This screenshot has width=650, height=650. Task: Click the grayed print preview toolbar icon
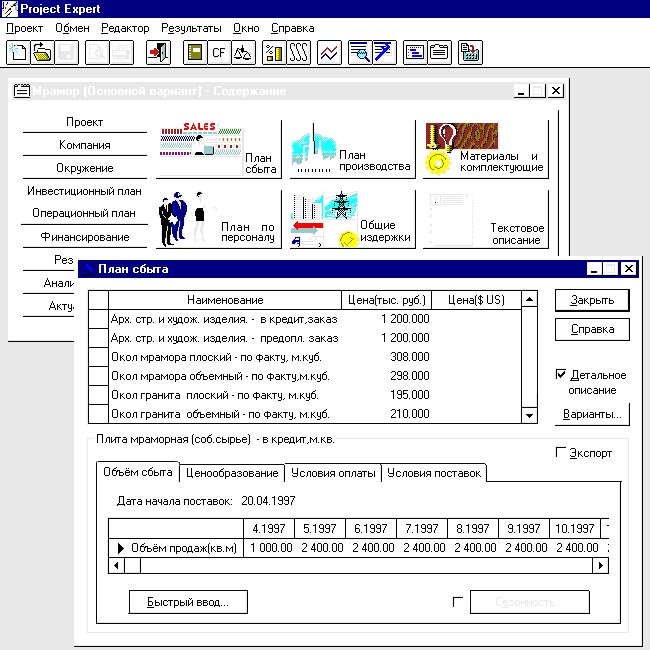[x=97, y=52]
